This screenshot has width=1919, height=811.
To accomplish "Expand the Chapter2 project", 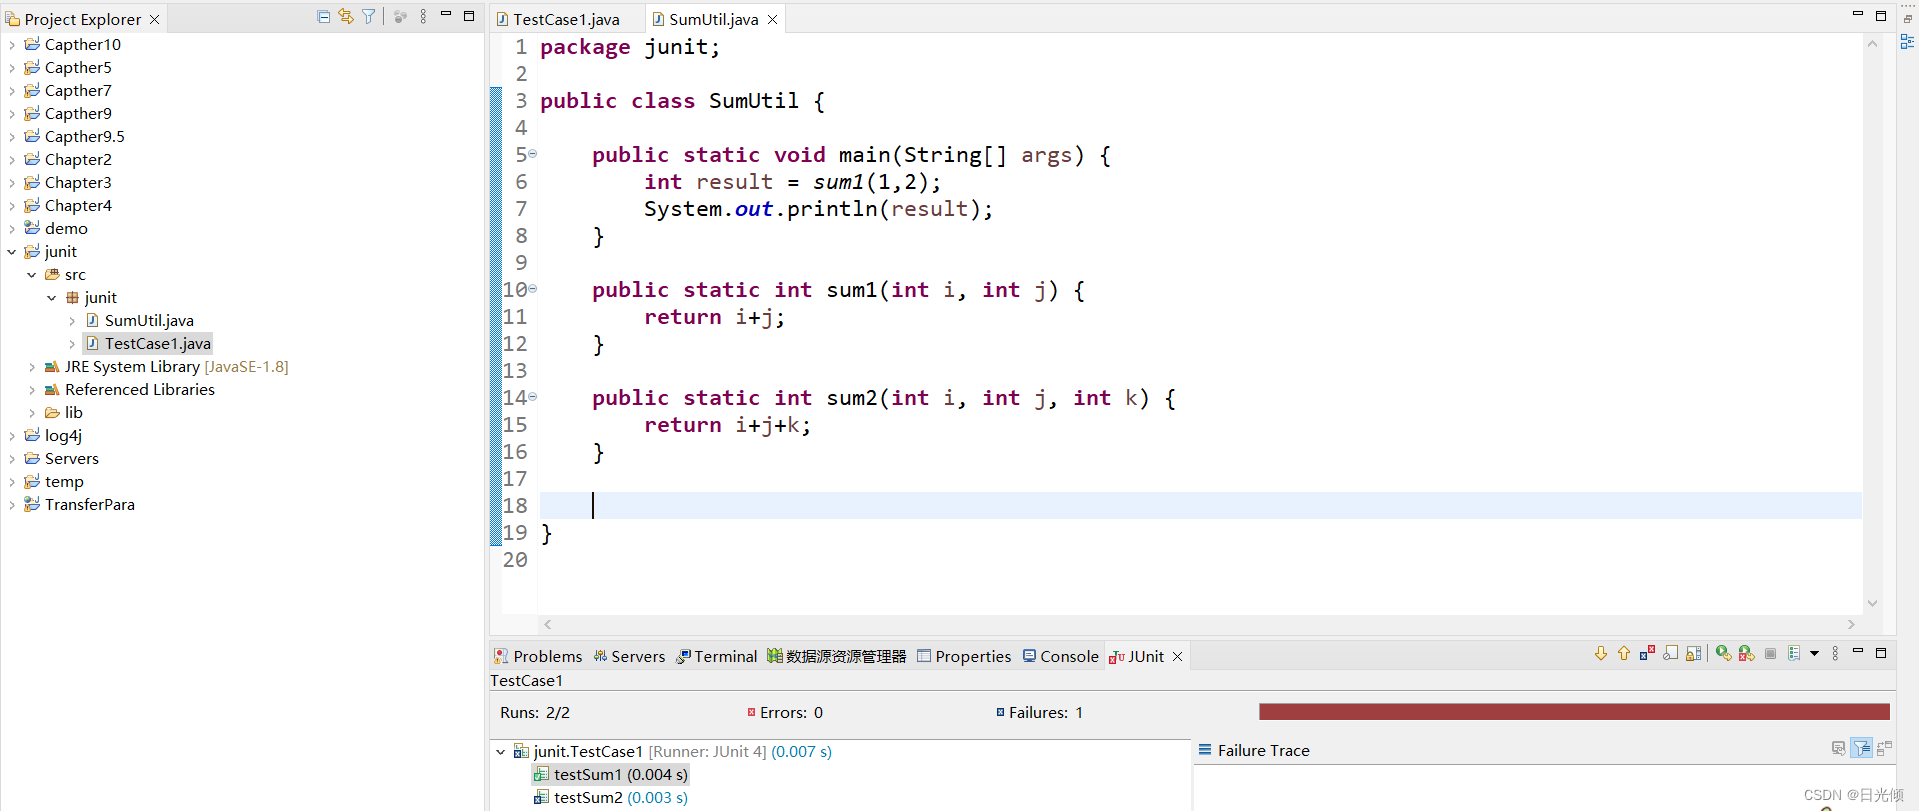I will coord(12,159).
